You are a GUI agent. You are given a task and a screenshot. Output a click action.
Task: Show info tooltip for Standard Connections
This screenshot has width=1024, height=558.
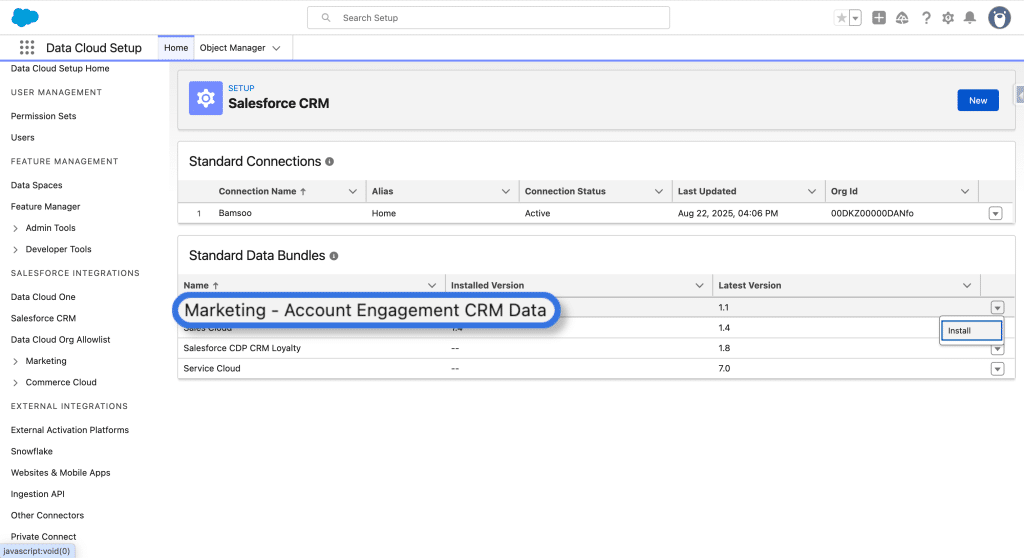point(330,161)
